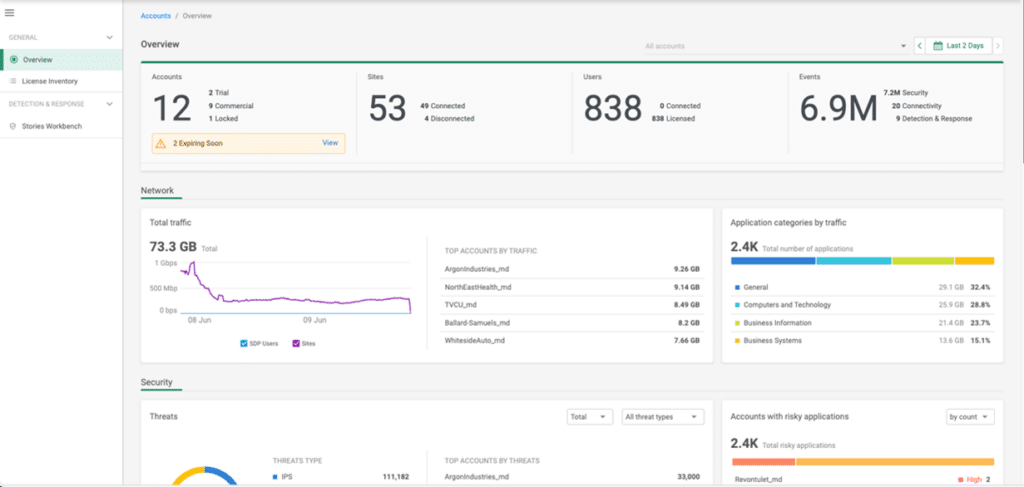Click the purple traffic line chart
This screenshot has width=1024, height=487.
tap(295, 288)
